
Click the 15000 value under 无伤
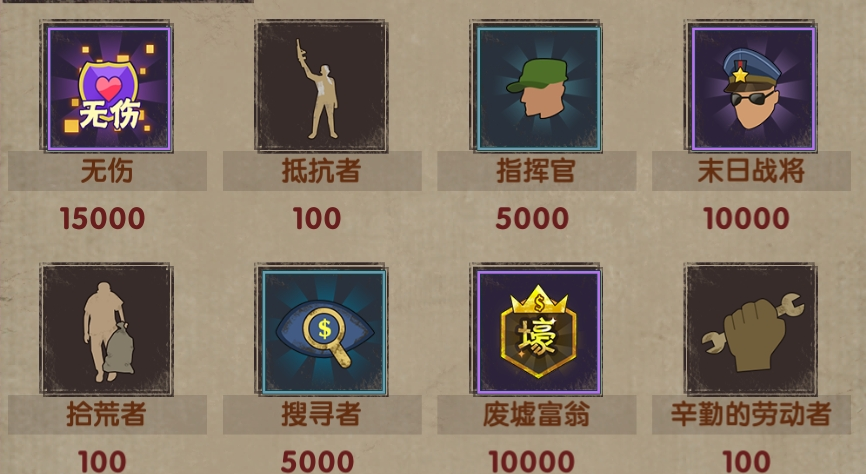[x=102, y=219]
